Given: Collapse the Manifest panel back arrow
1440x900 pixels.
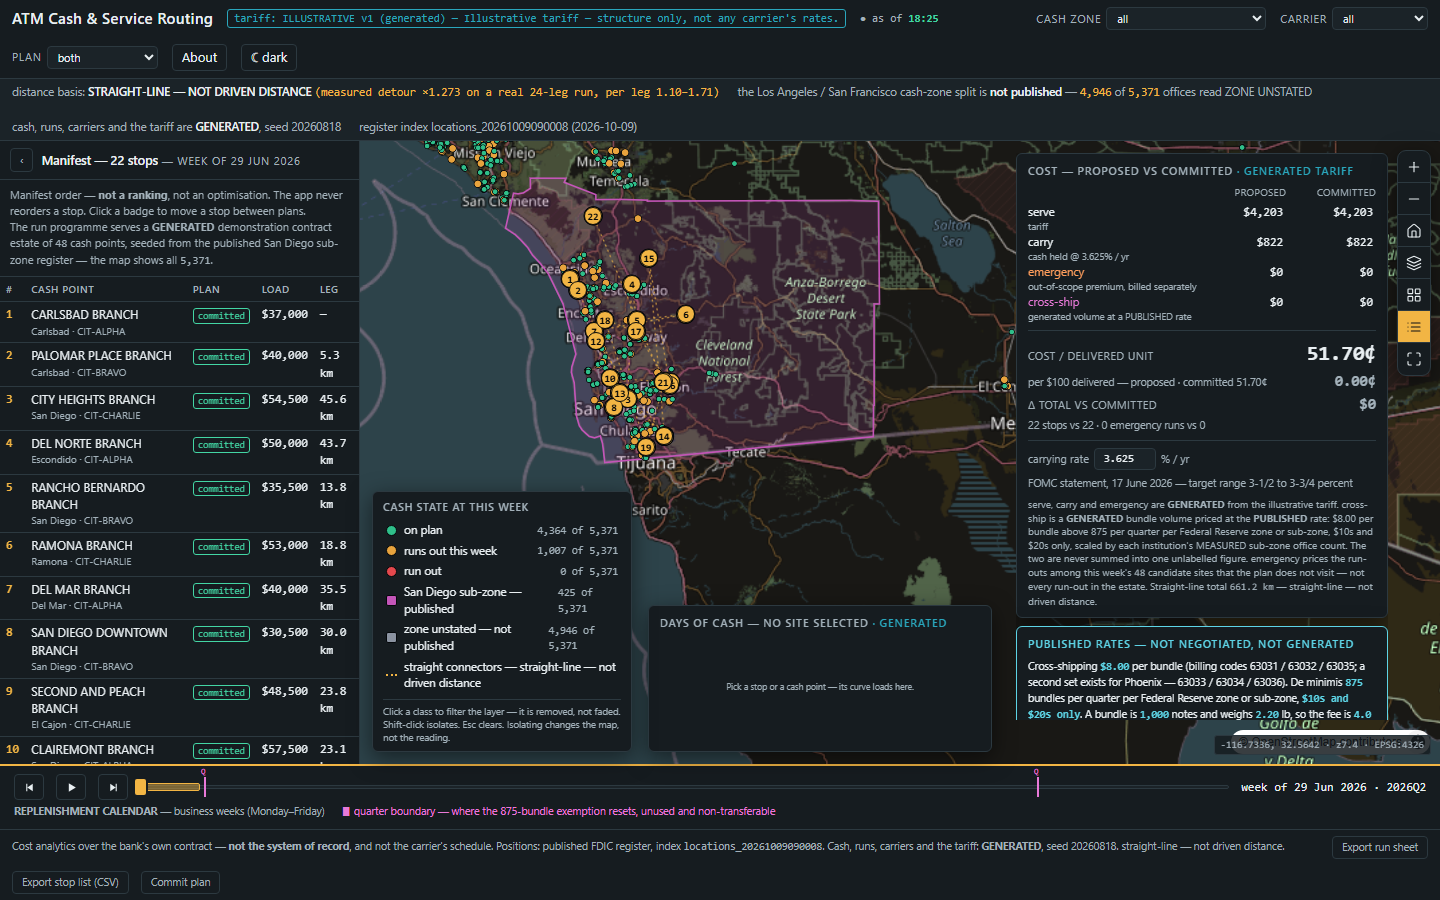Looking at the screenshot, I should 22,161.
